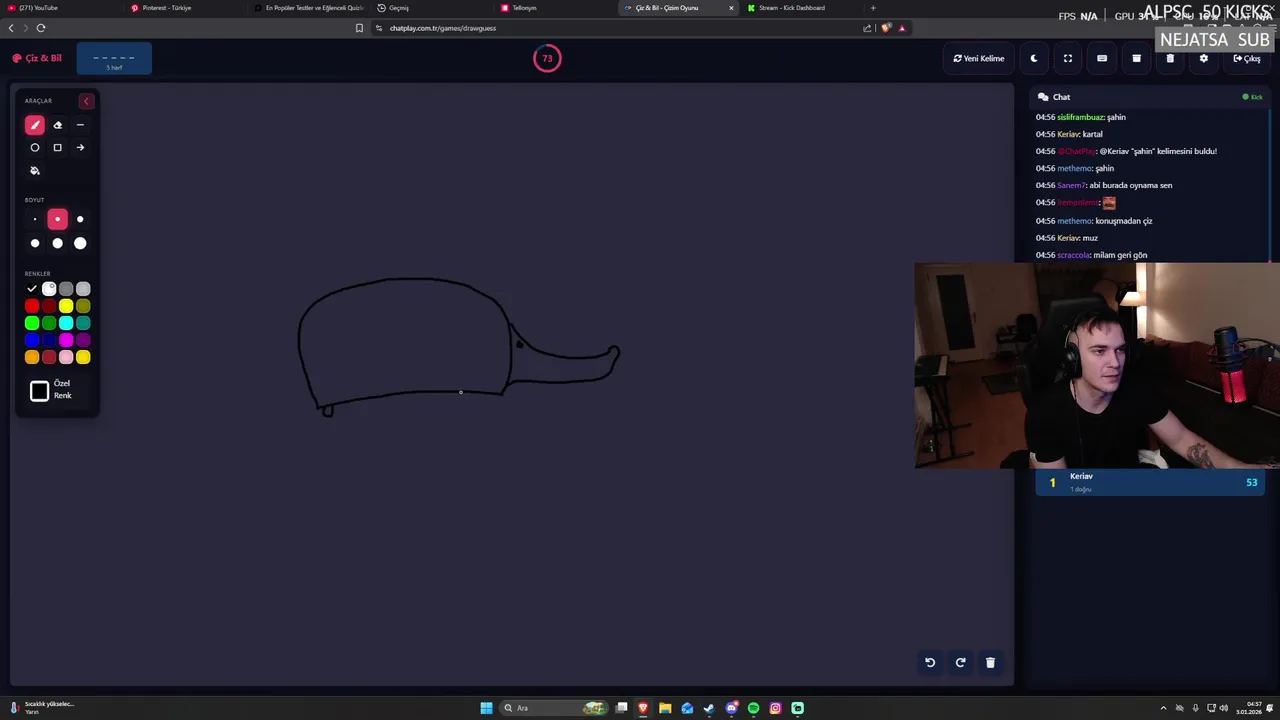Viewport: 1280px width, 720px height.
Task: Pick the cyan color swatch
Action: (66, 323)
